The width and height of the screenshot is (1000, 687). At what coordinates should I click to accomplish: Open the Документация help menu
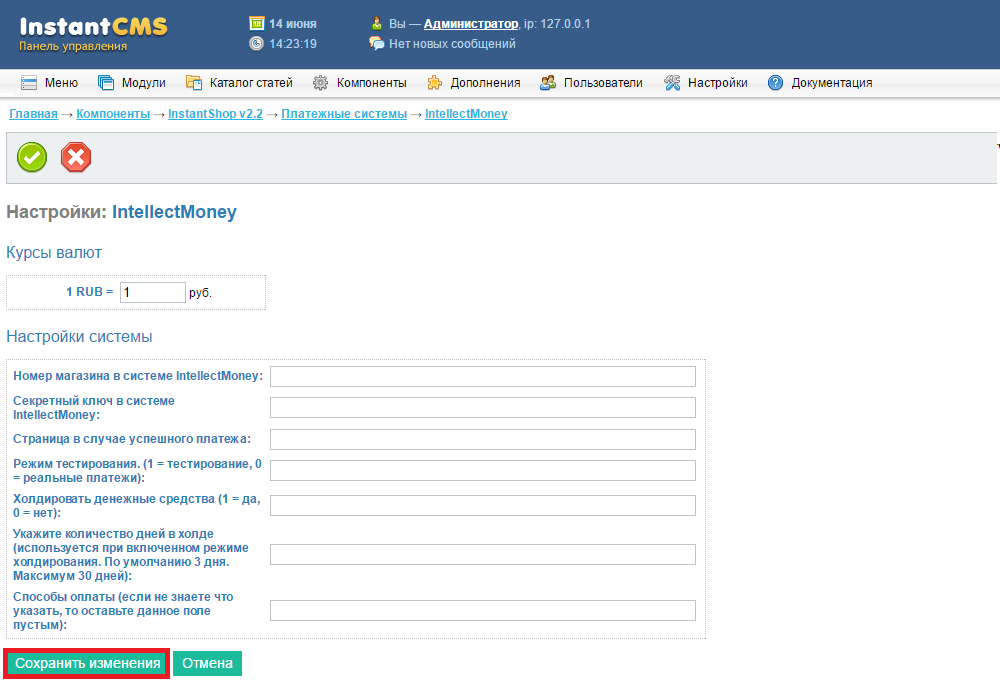click(820, 83)
